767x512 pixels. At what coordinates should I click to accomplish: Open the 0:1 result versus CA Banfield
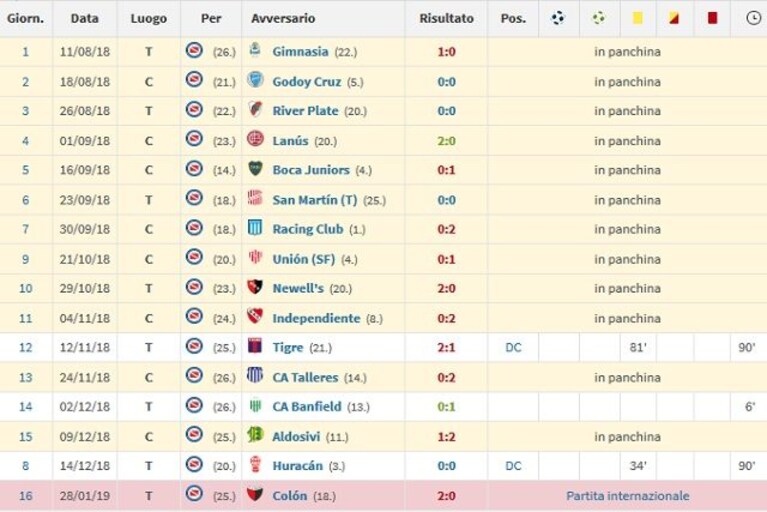446,407
